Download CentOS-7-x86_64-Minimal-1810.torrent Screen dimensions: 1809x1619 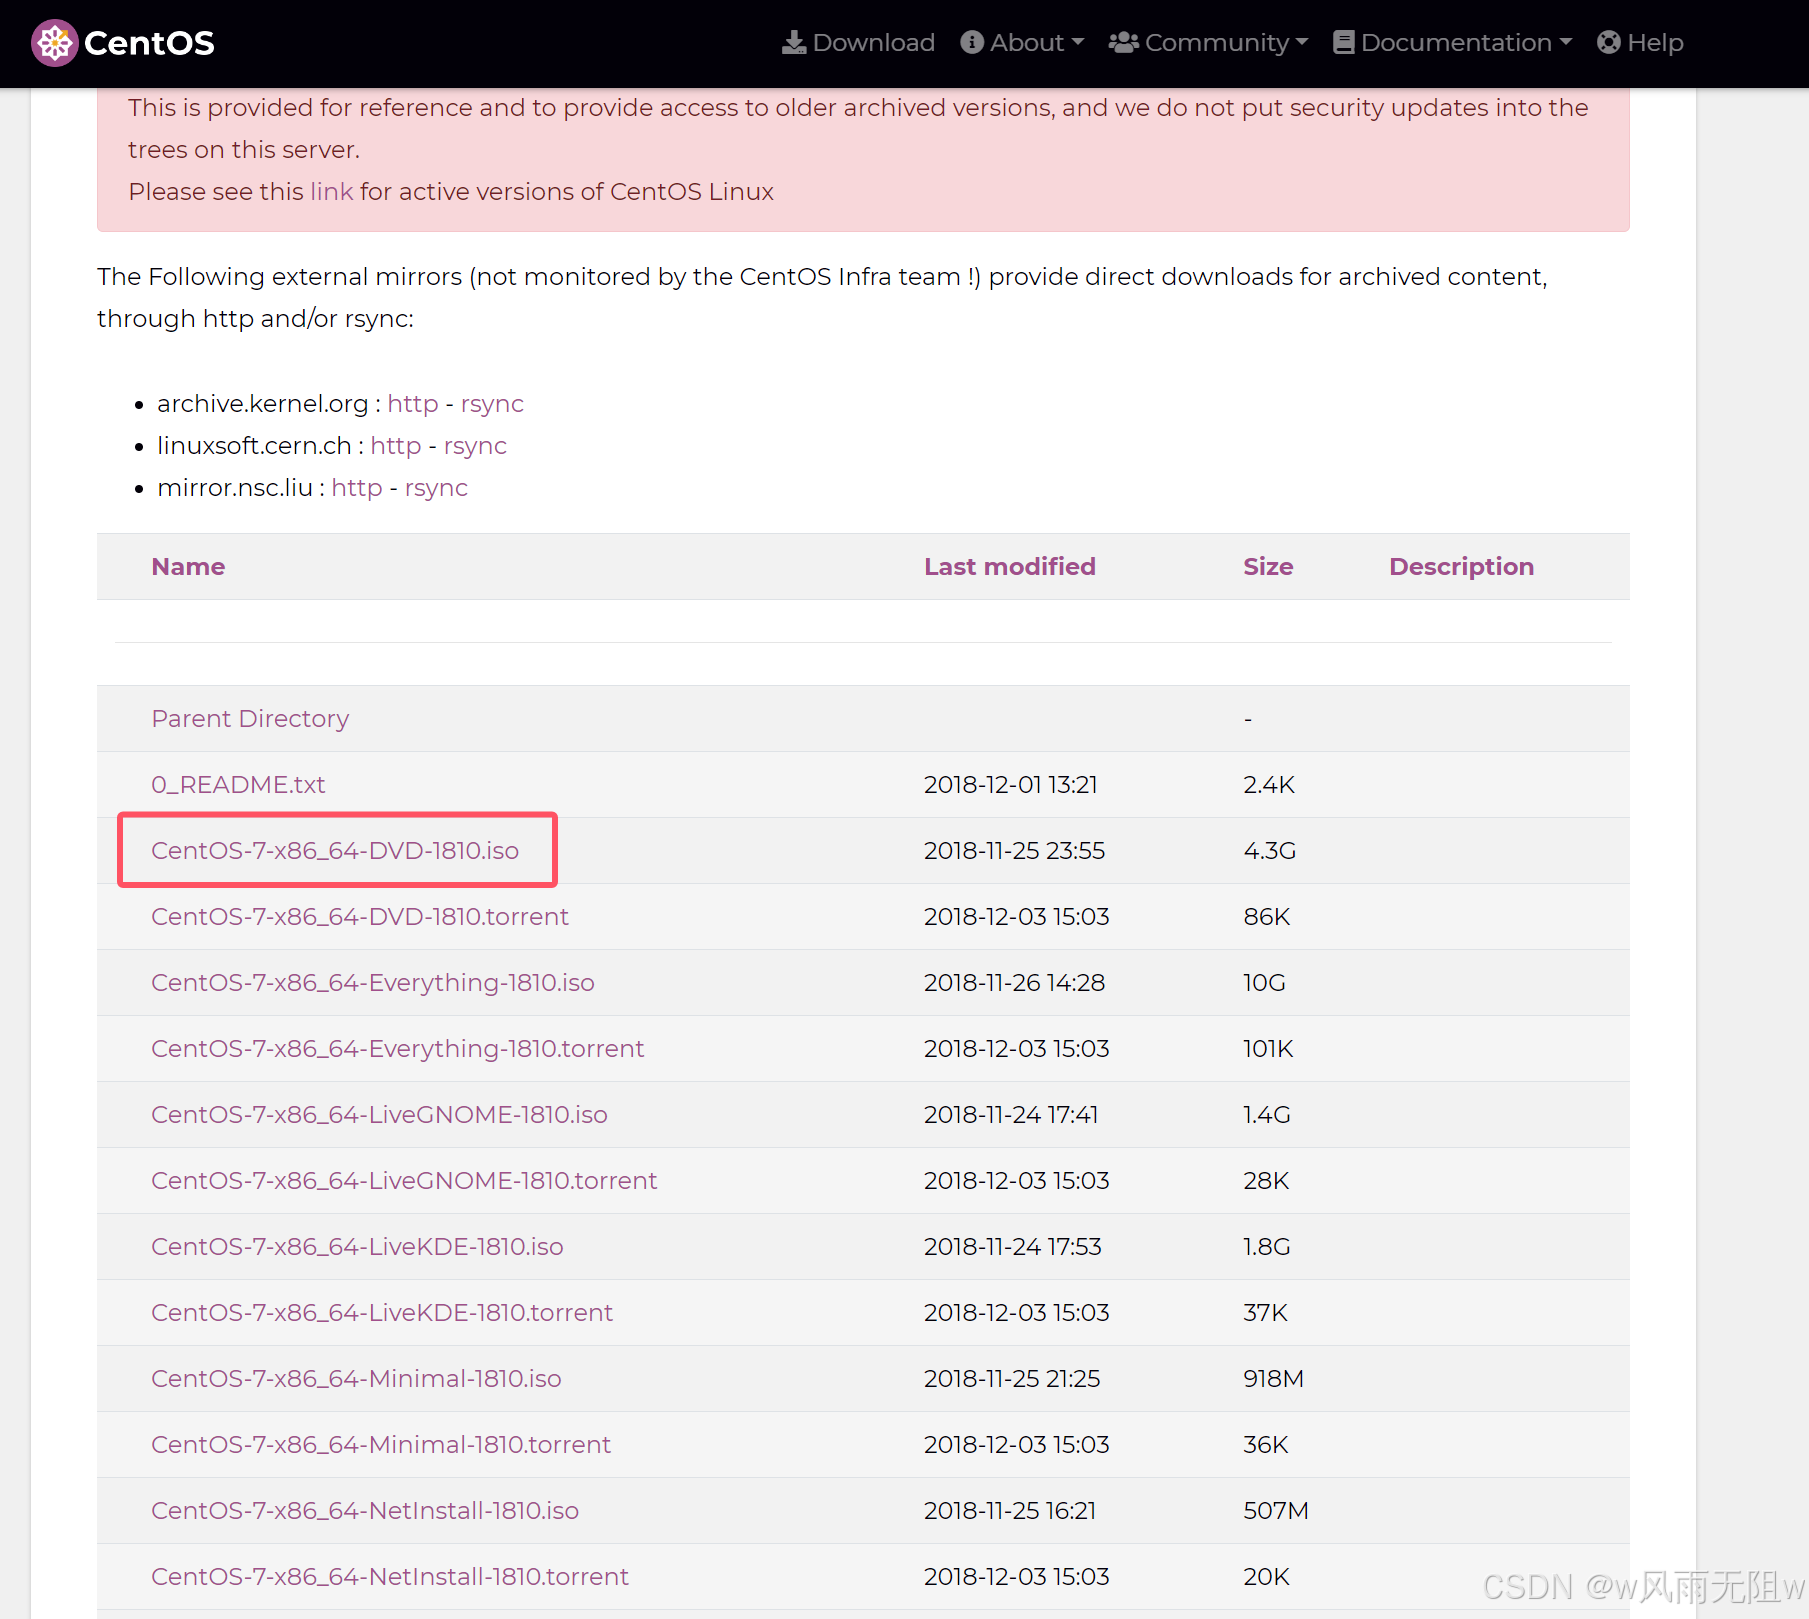coord(381,1444)
